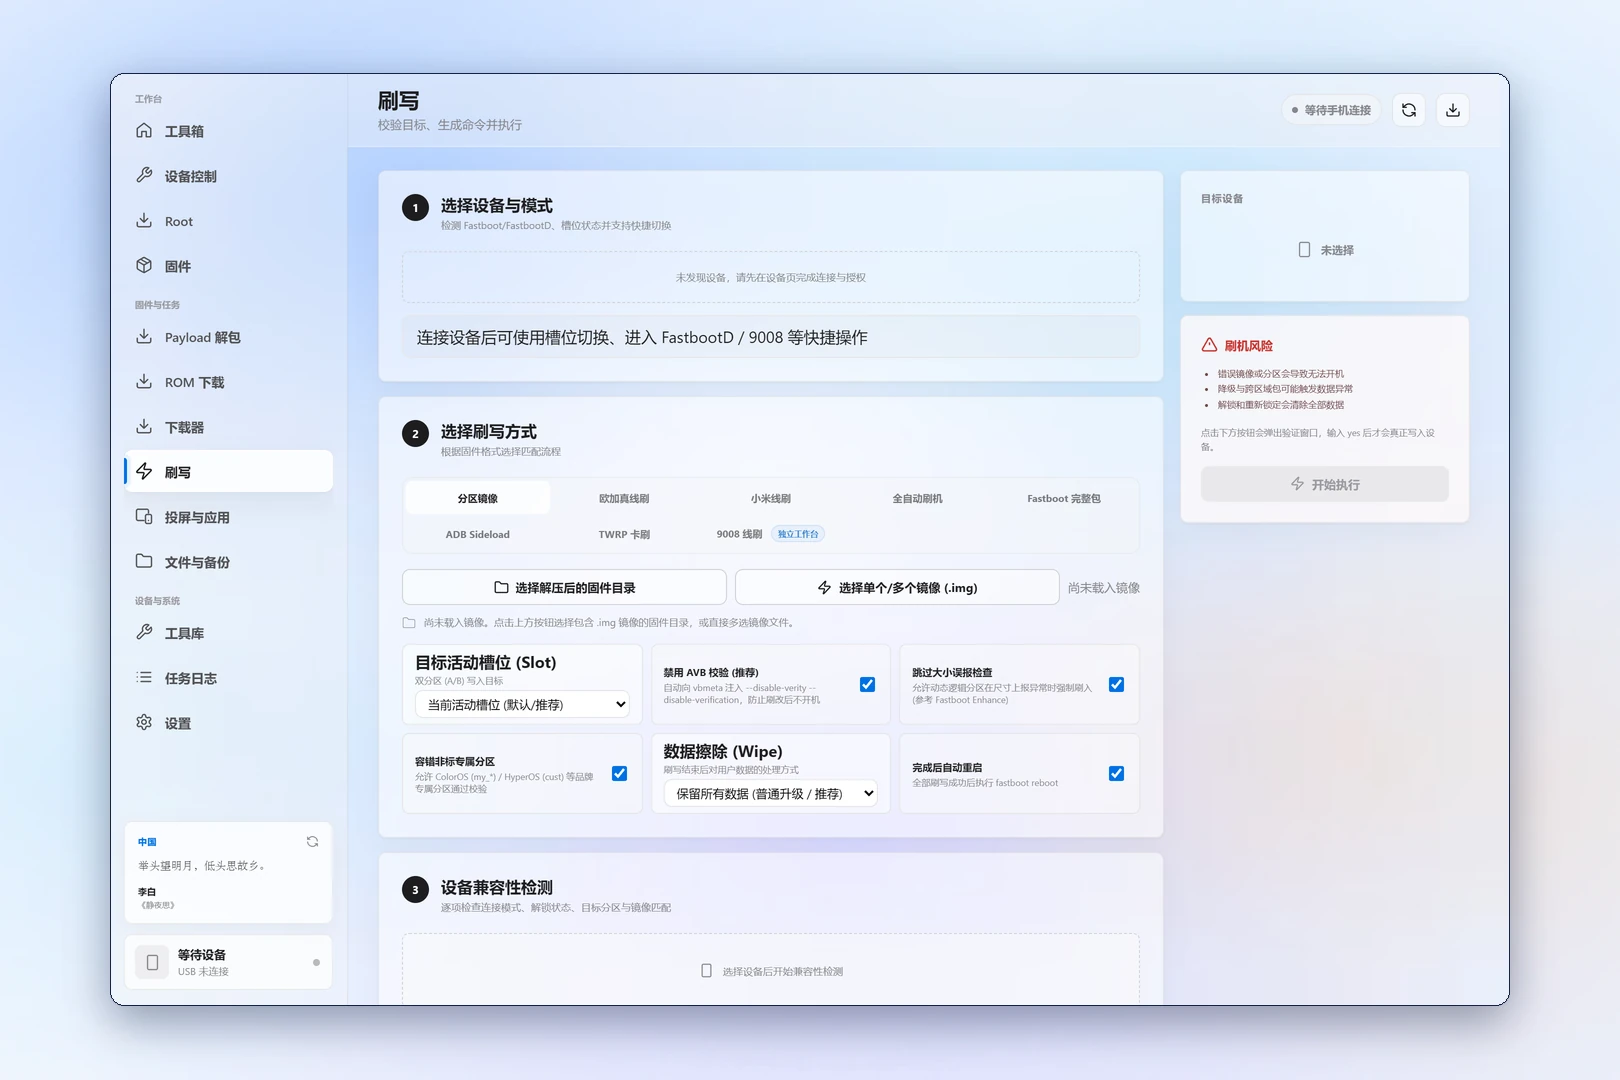Viewport: 1620px width, 1080px height.
Task: Refresh the poem quote card
Action: pyautogui.click(x=312, y=842)
